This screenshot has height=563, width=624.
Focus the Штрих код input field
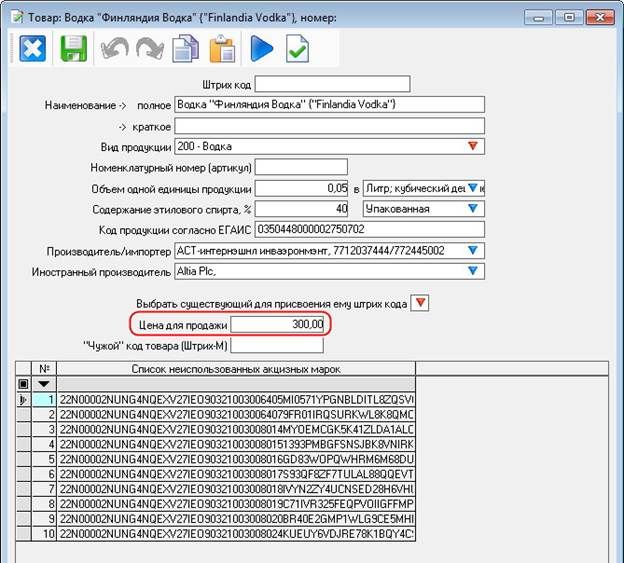tap(332, 84)
